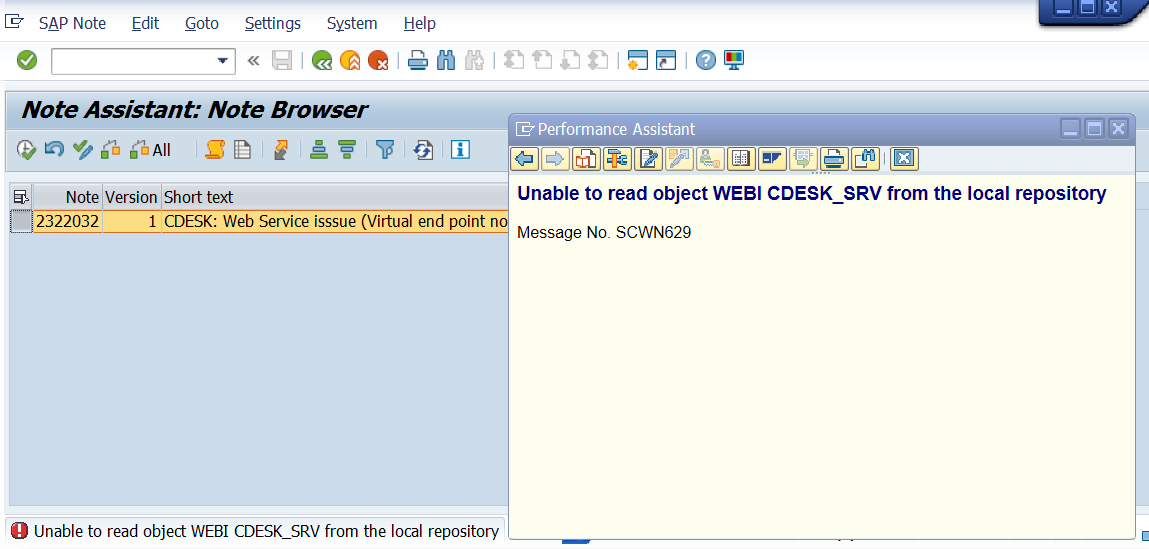This screenshot has height=549, width=1149.
Task: Click the Sort Descending icon
Action: click(x=347, y=150)
